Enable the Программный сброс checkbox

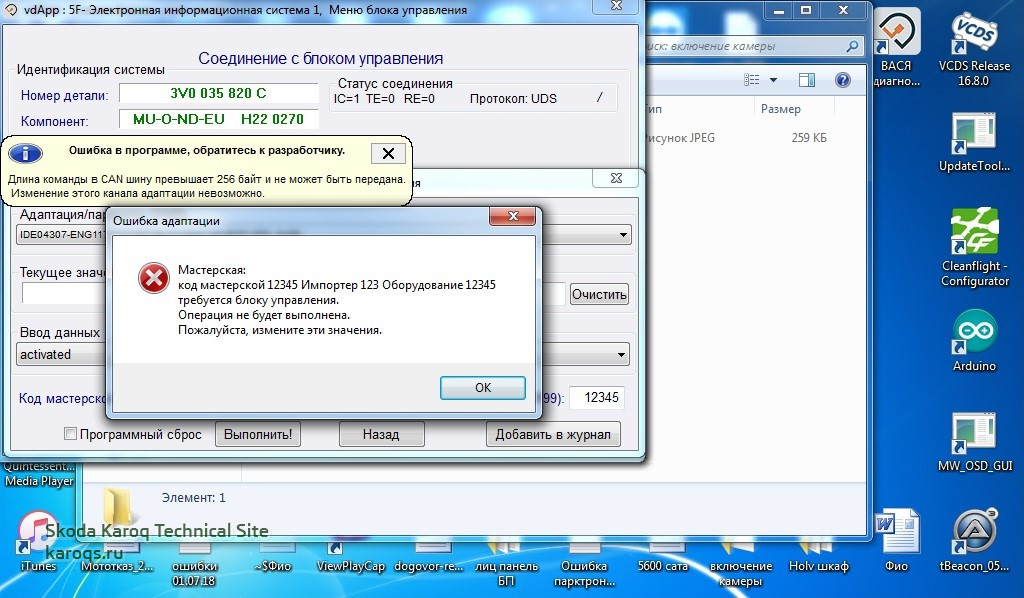[70, 434]
